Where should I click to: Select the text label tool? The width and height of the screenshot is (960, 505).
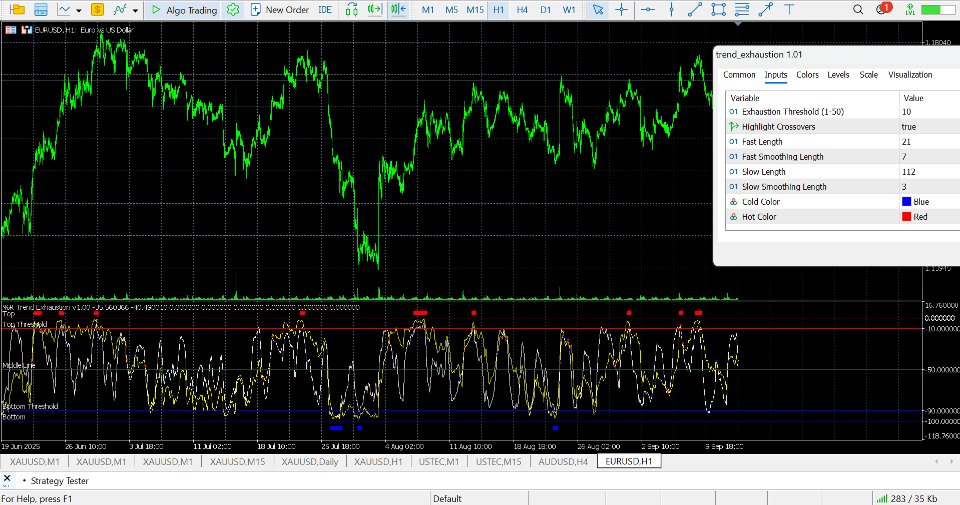(x=789, y=9)
